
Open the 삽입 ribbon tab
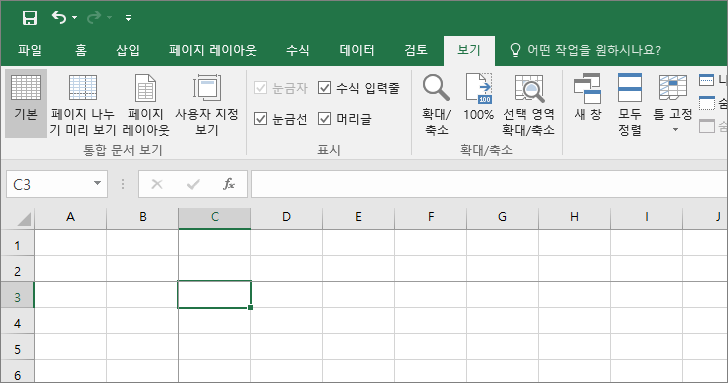[128, 50]
